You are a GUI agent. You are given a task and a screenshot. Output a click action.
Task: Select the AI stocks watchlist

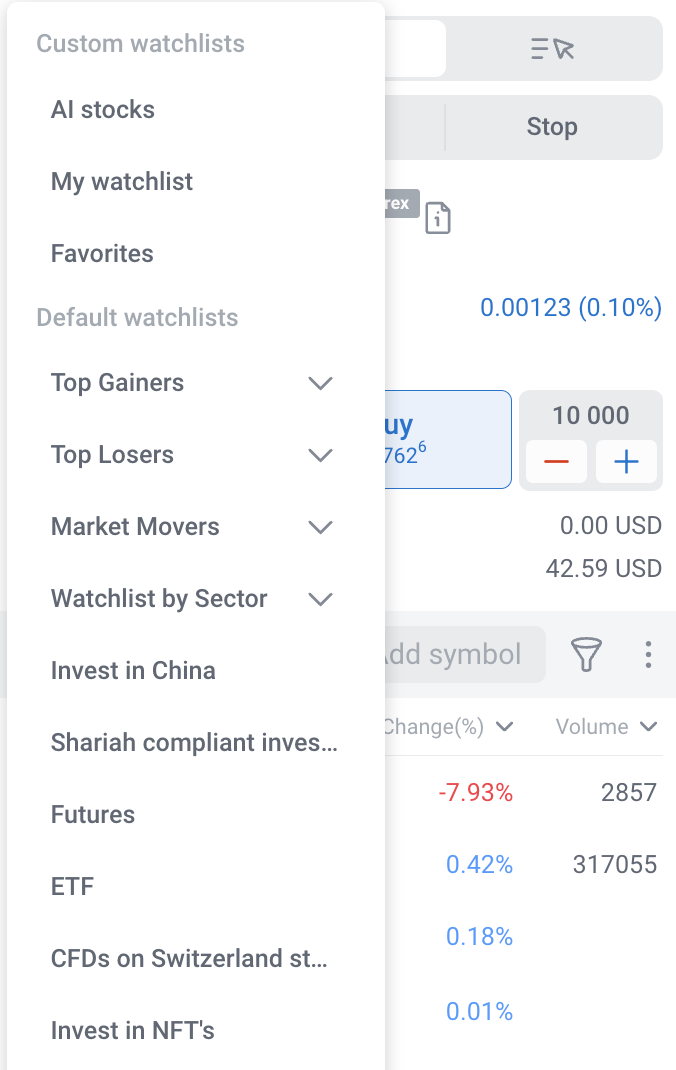click(103, 110)
